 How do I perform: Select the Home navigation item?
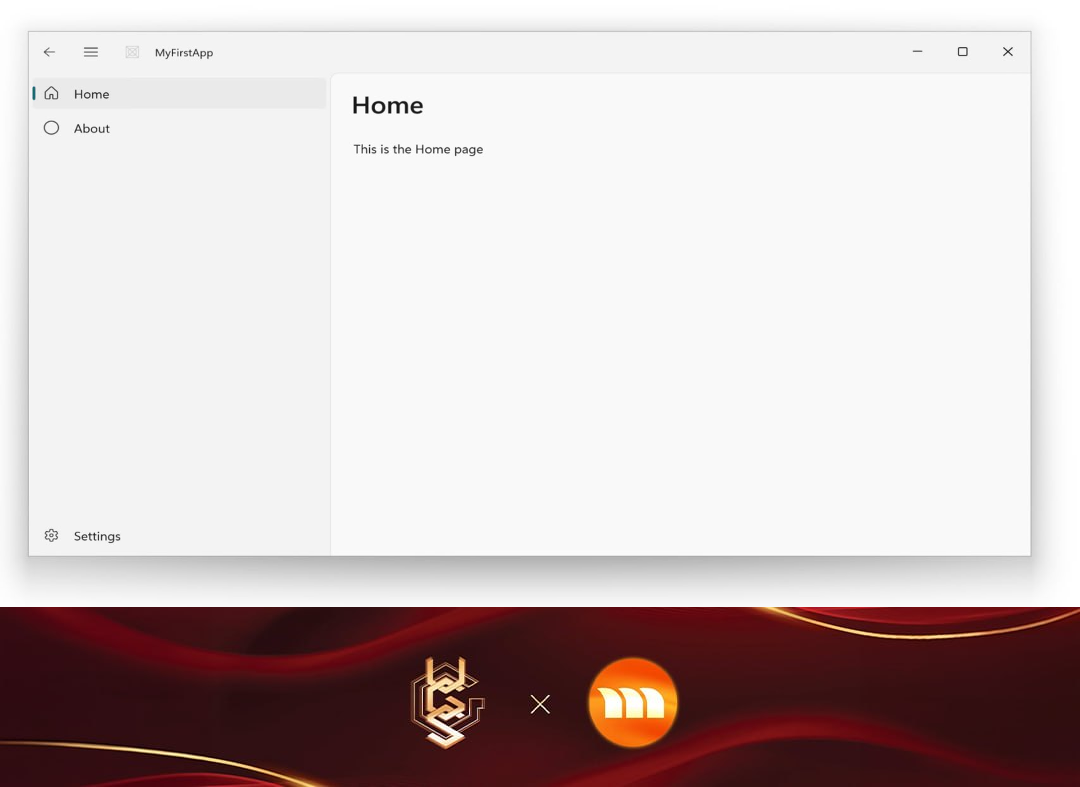click(x=179, y=94)
